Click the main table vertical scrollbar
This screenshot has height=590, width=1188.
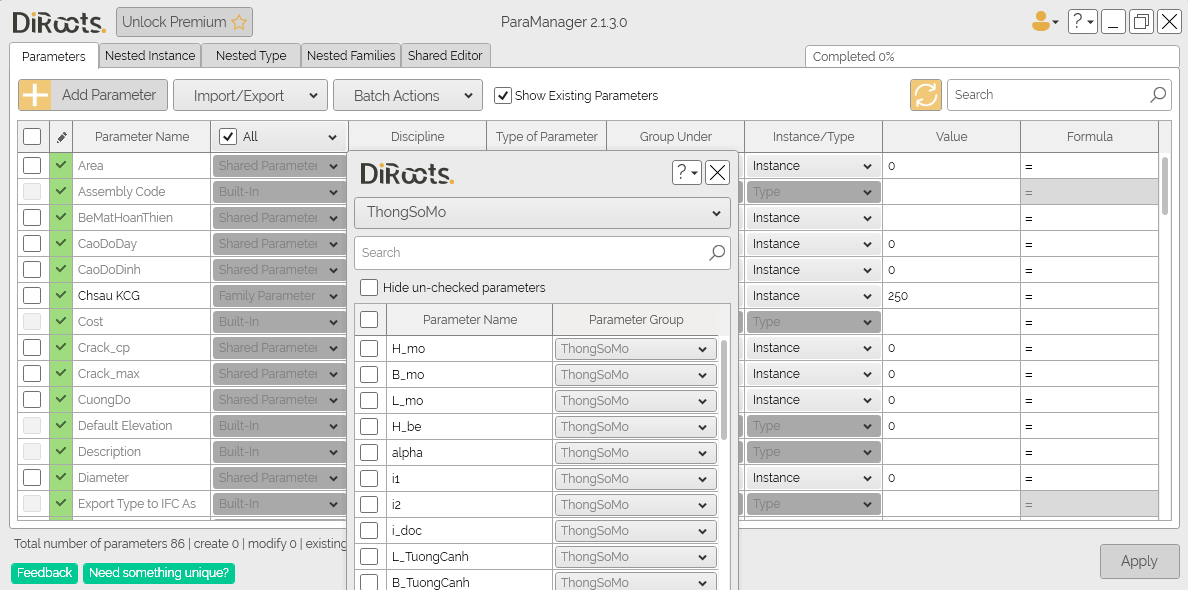pyautogui.click(x=1164, y=186)
